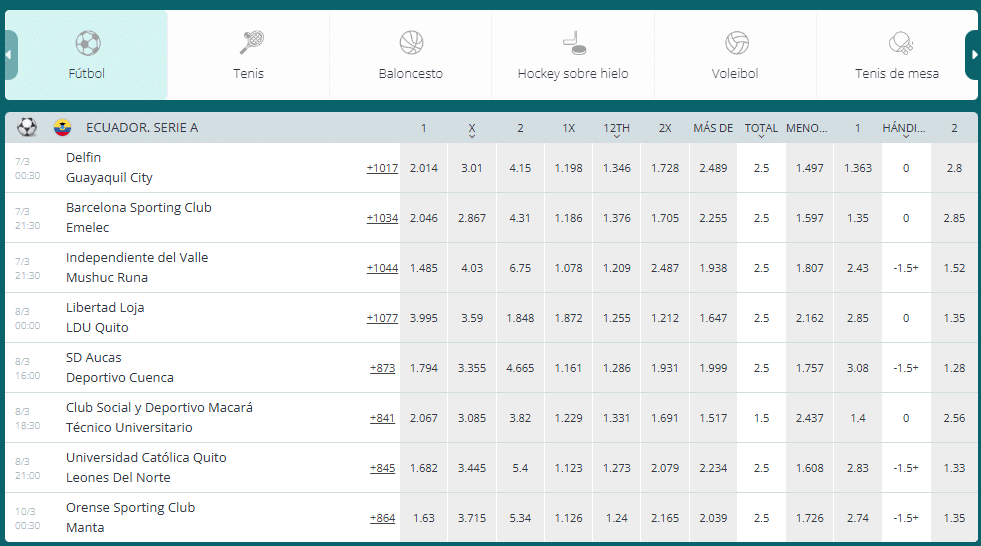
Task: Select the Fútbol sport tab
Action: tap(87, 55)
